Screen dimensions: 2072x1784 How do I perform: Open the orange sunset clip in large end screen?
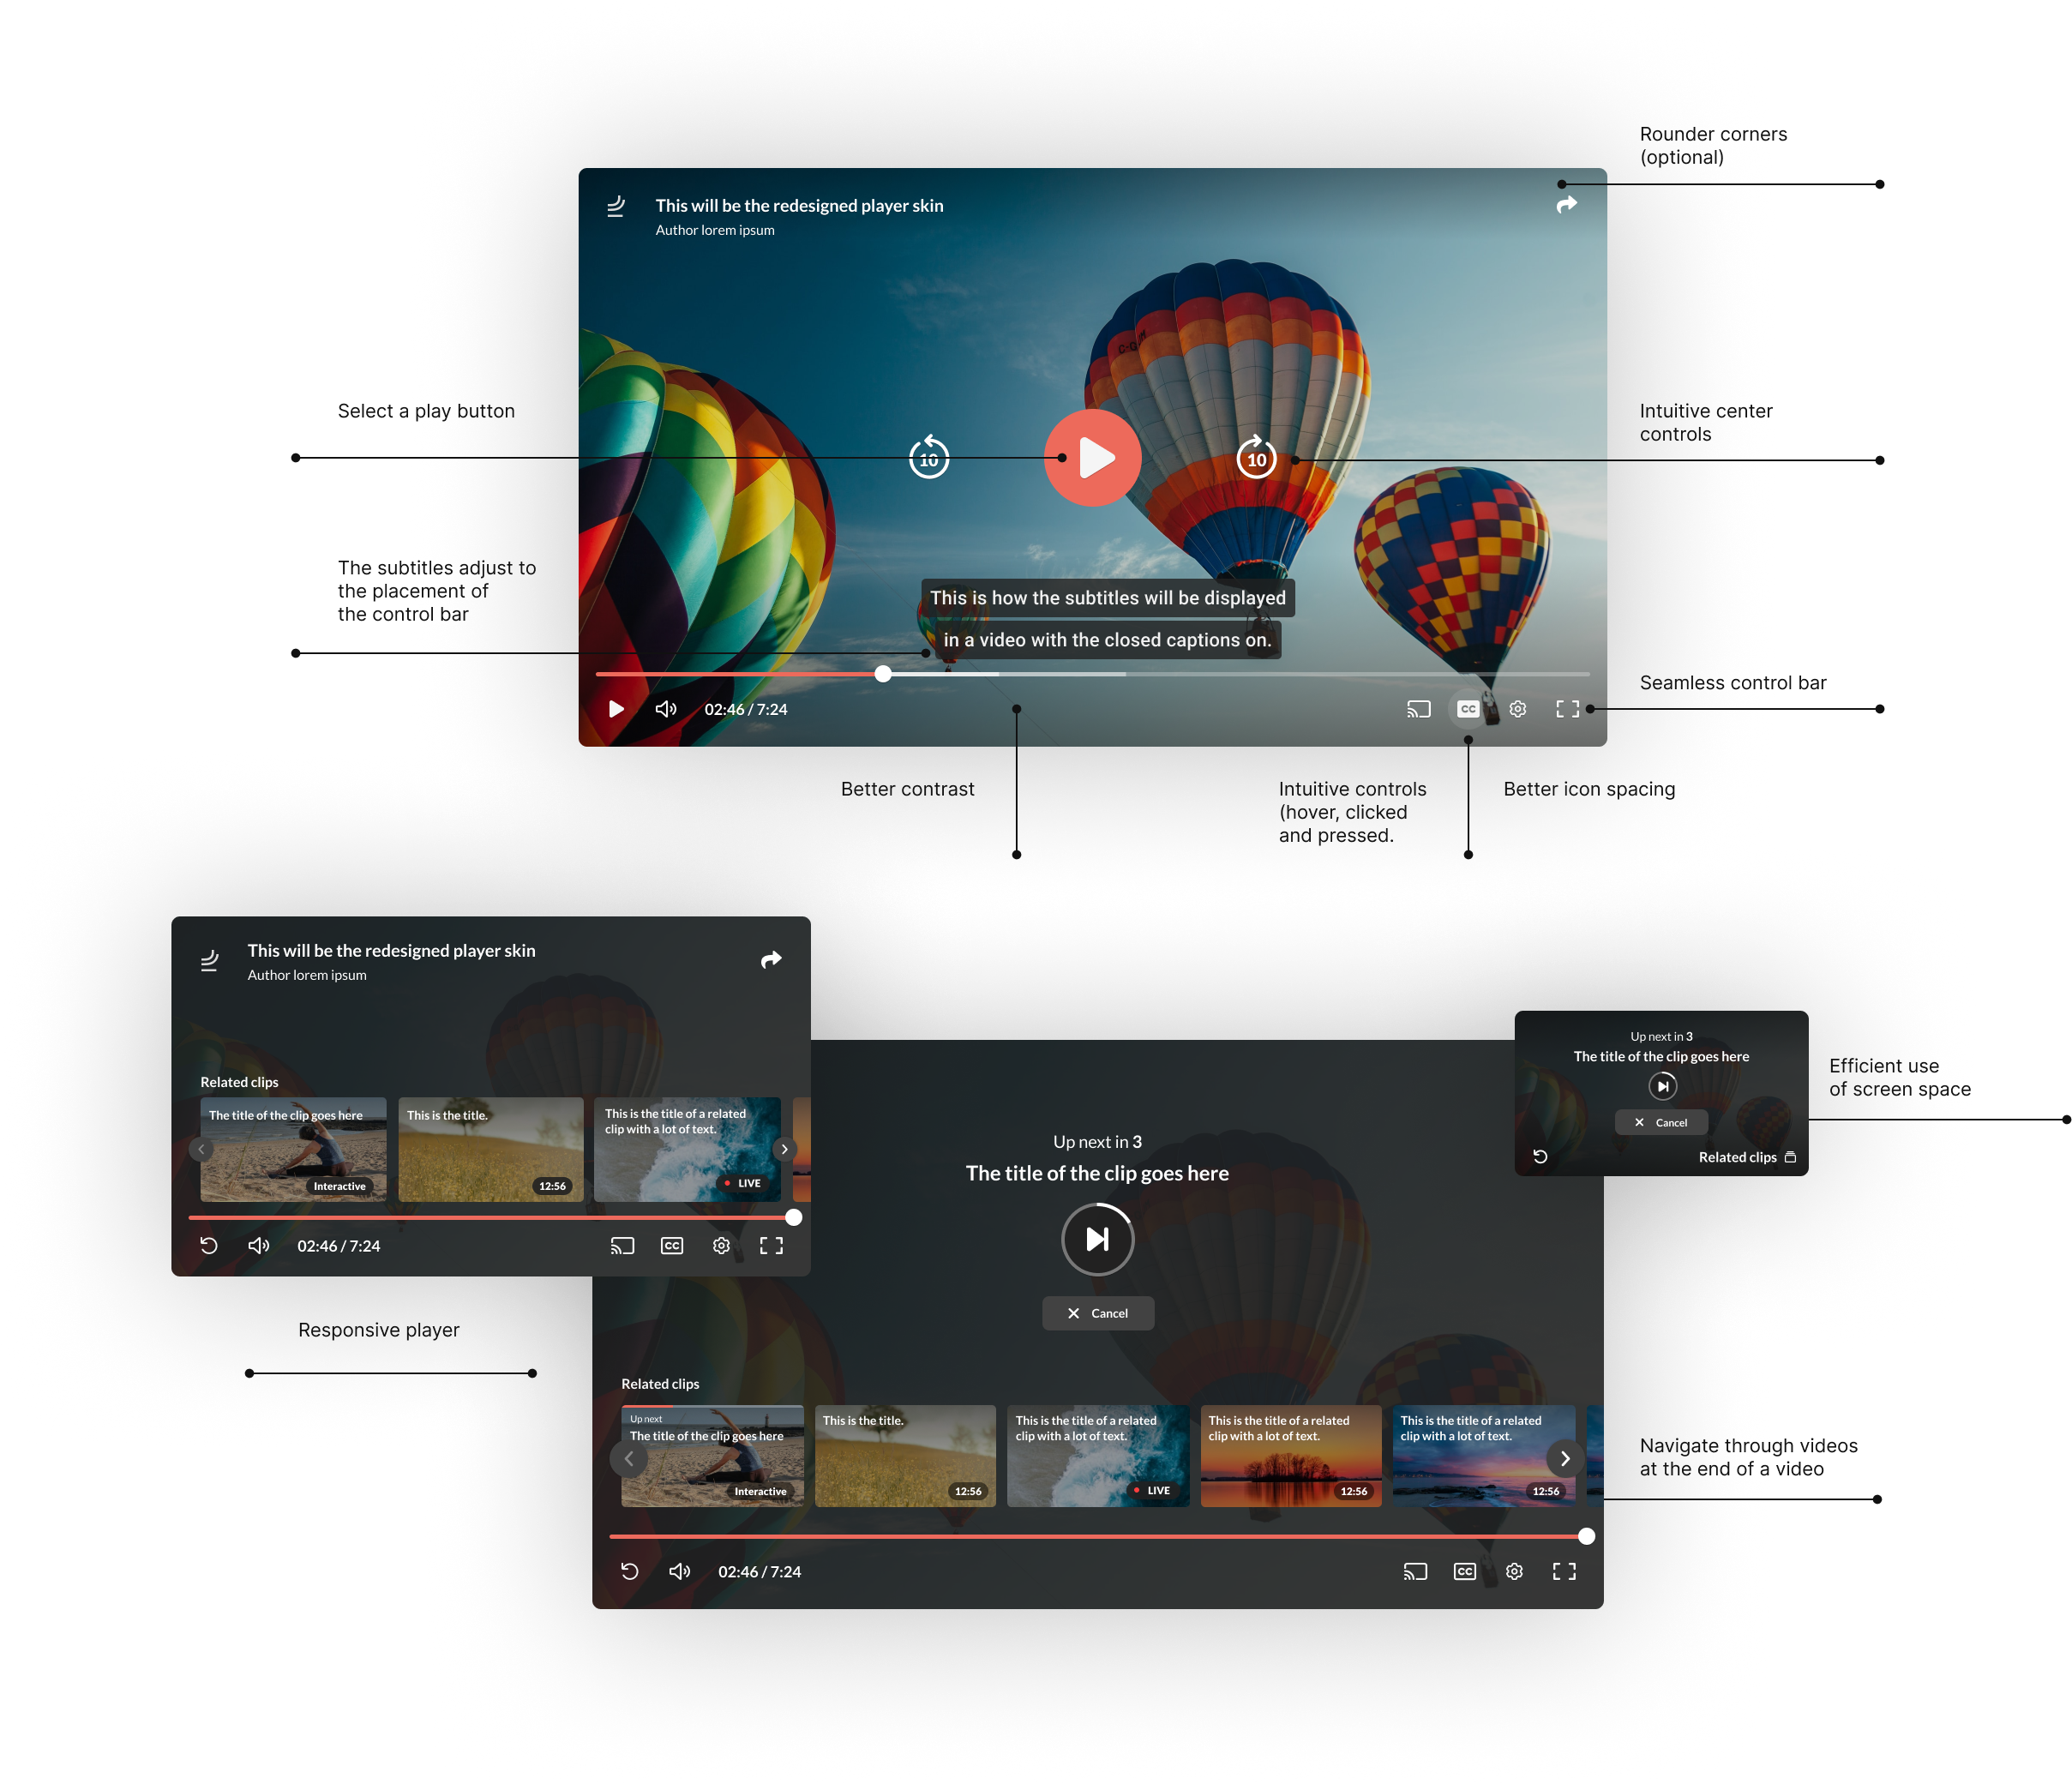pyautogui.click(x=1291, y=1456)
